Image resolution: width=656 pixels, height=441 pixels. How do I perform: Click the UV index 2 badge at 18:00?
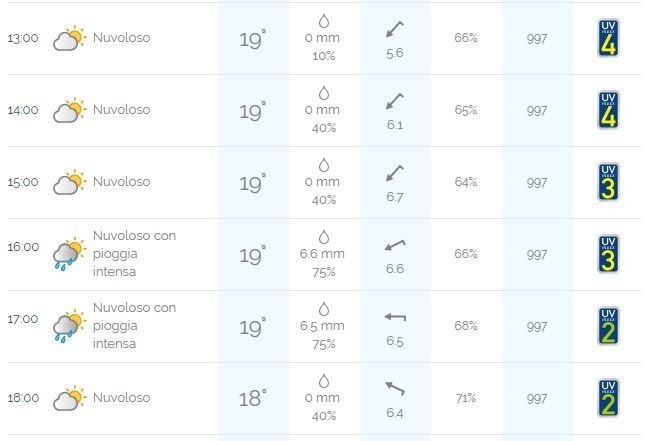tap(607, 398)
